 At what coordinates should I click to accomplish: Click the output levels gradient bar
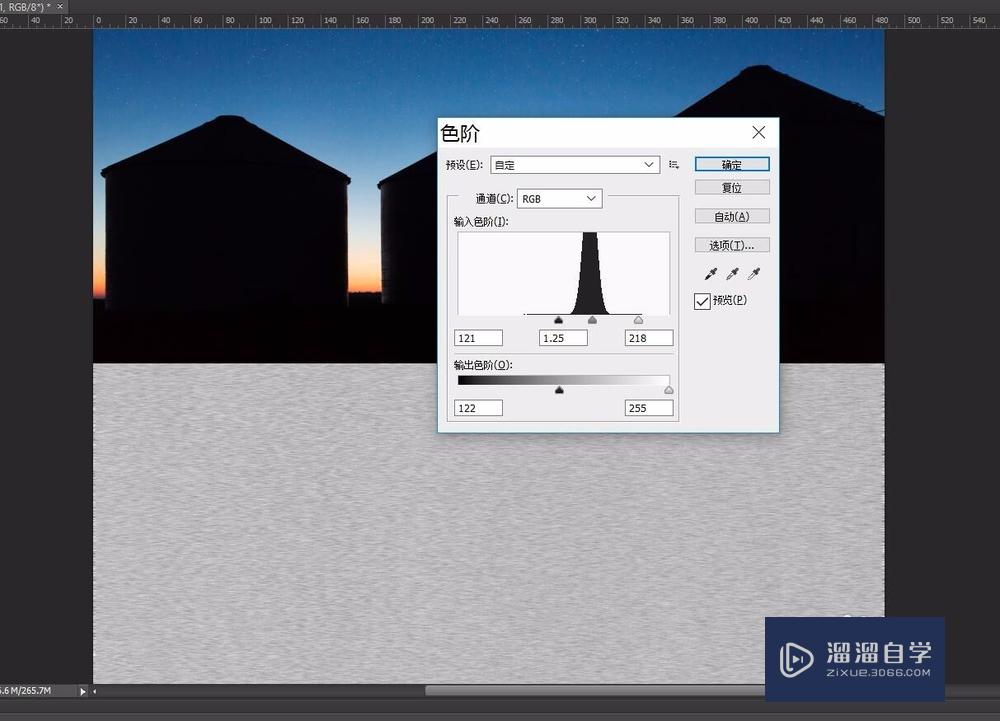click(563, 380)
